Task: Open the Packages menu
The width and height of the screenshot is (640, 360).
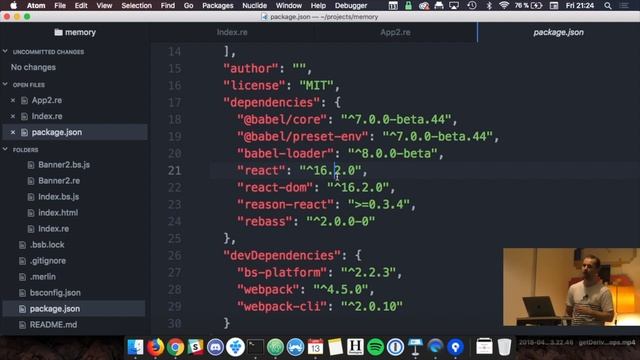Action: coord(218,5)
